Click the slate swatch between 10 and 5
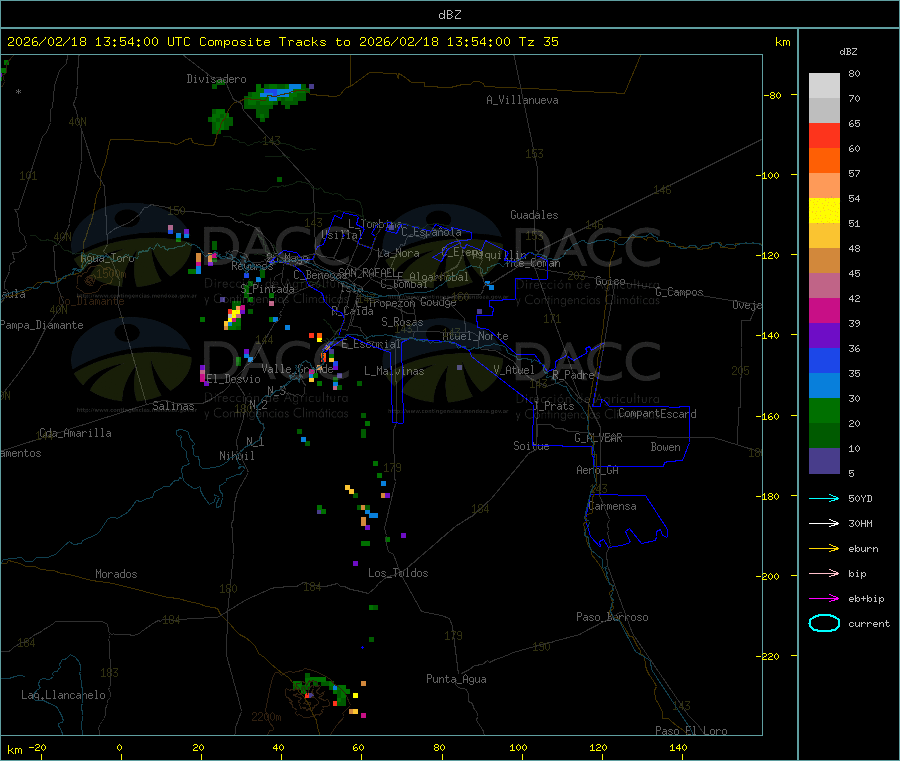This screenshot has width=900, height=761. tap(824, 461)
